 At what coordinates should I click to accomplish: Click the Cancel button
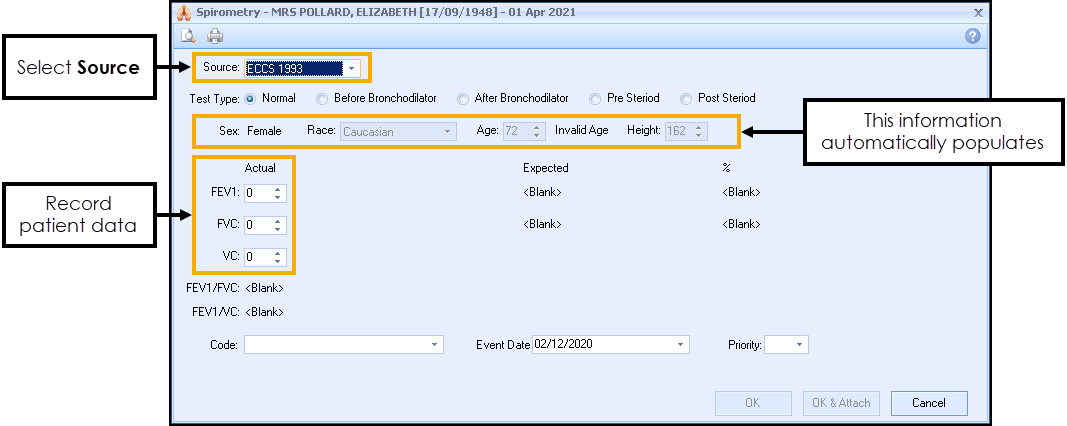pos(929,403)
